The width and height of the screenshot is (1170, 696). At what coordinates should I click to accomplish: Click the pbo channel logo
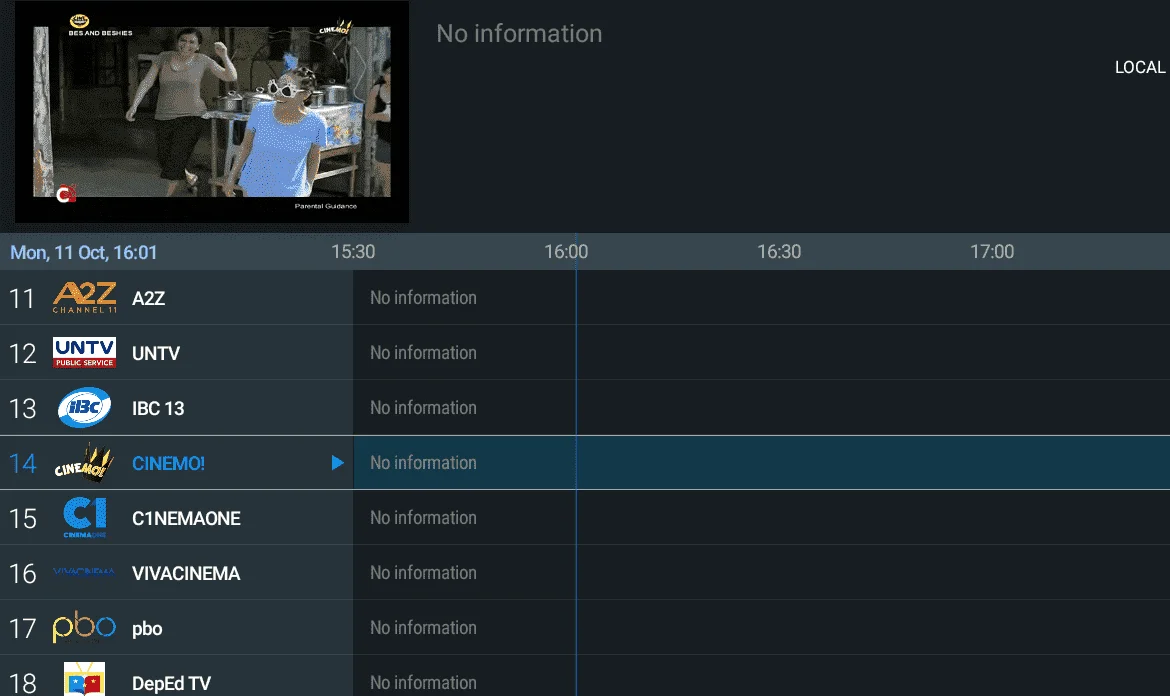point(84,627)
